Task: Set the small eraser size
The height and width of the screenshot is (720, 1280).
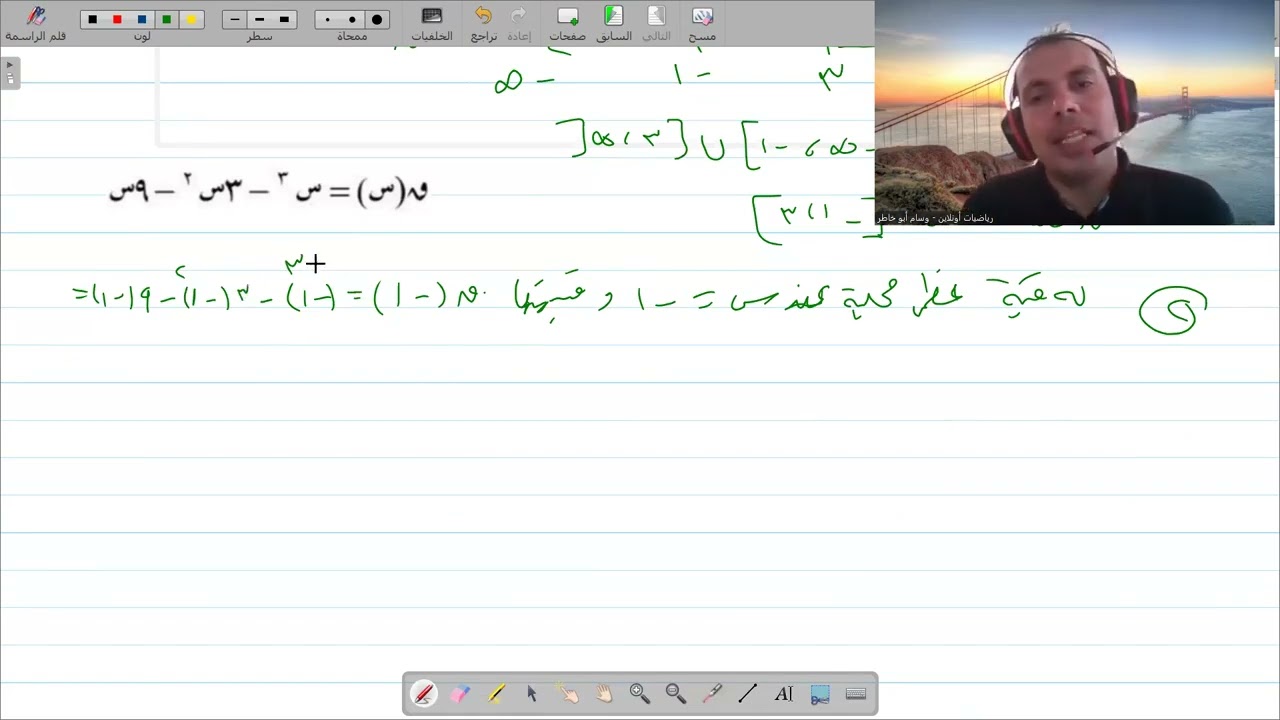Action: click(328, 19)
